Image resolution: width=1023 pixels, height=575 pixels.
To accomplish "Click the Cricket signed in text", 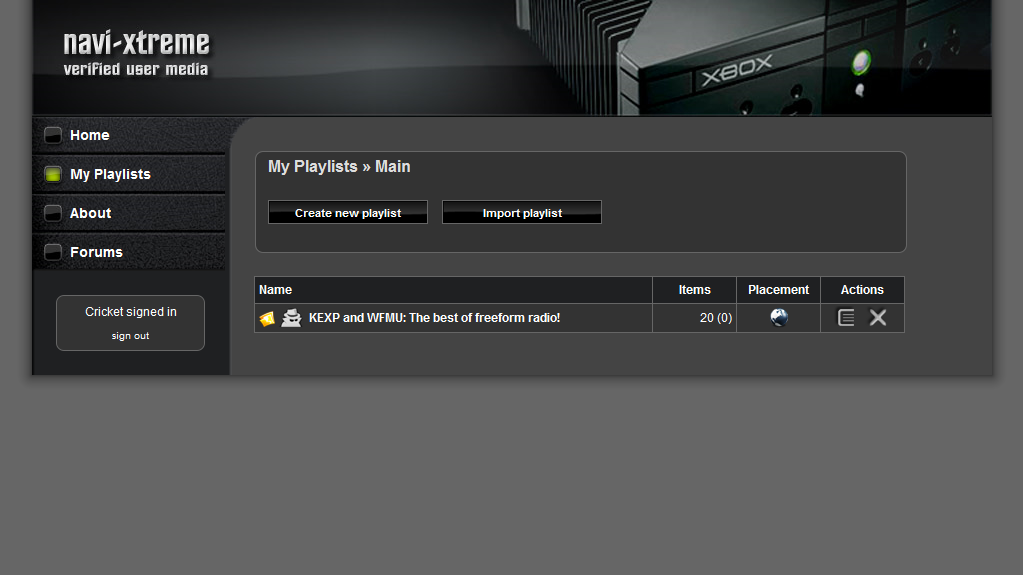I will [130, 312].
